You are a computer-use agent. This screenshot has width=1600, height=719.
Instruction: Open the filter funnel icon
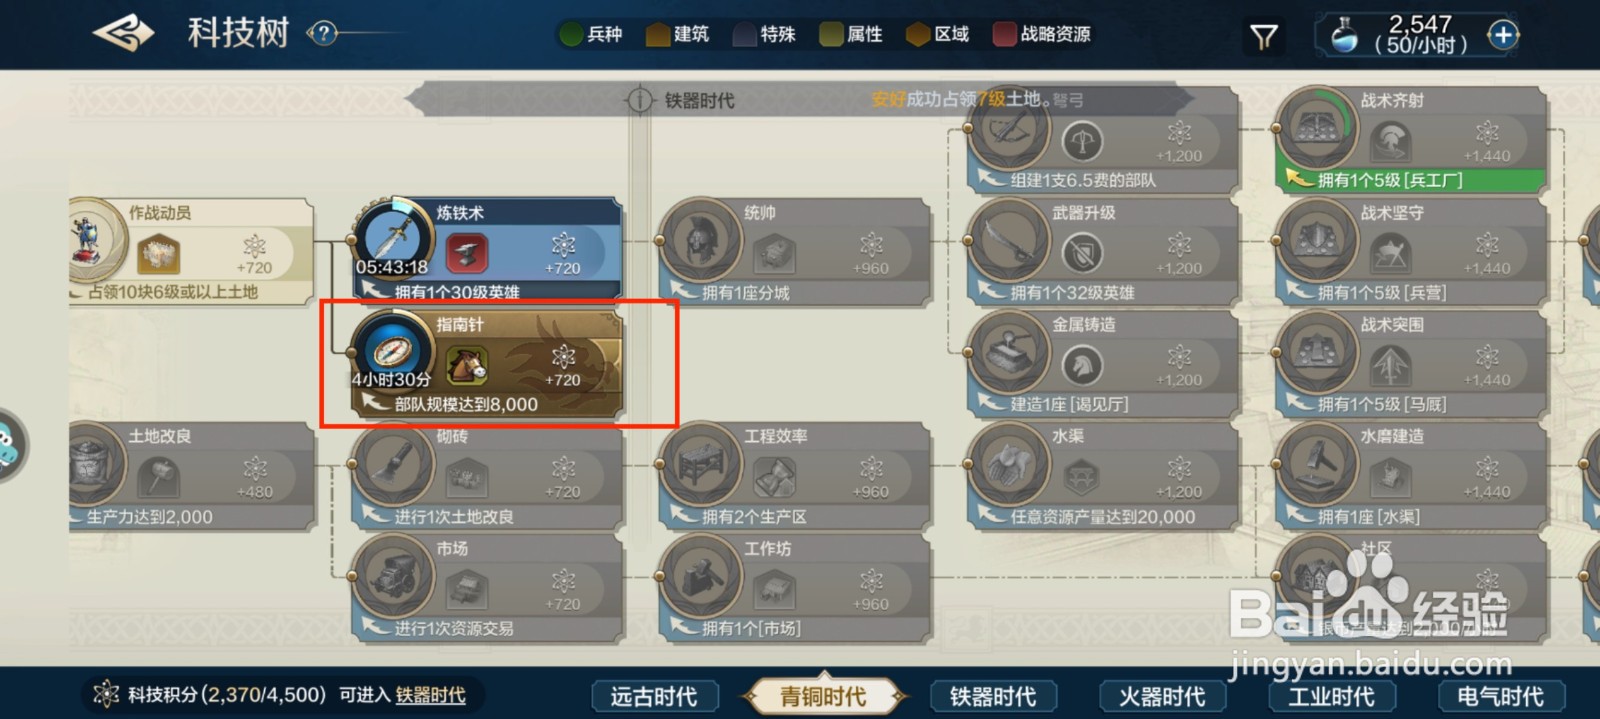click(x=1264, y=37)
